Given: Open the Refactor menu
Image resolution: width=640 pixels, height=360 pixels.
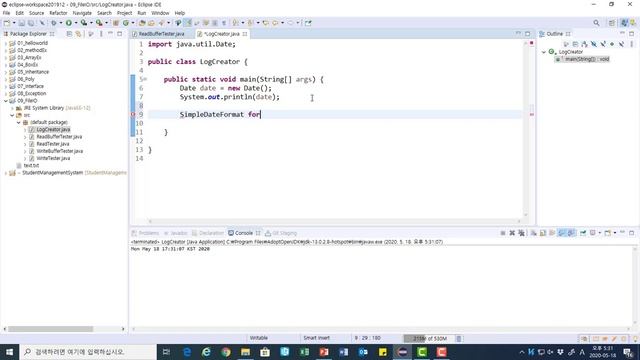Looking at the screenshot, I should tap(58, 13).
